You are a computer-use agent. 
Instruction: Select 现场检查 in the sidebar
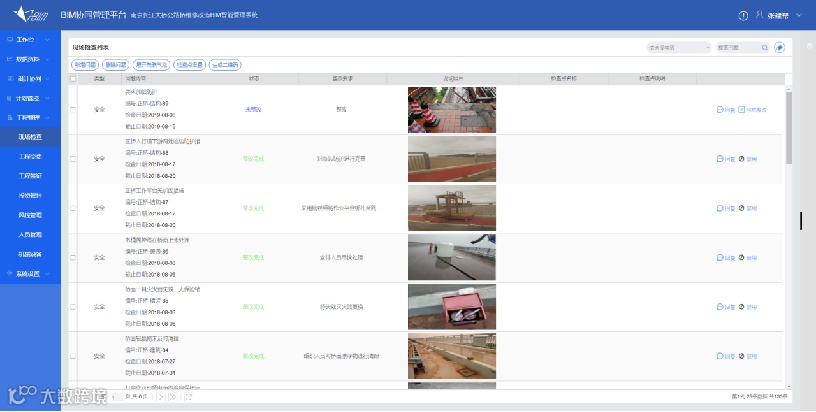[30, 137]
